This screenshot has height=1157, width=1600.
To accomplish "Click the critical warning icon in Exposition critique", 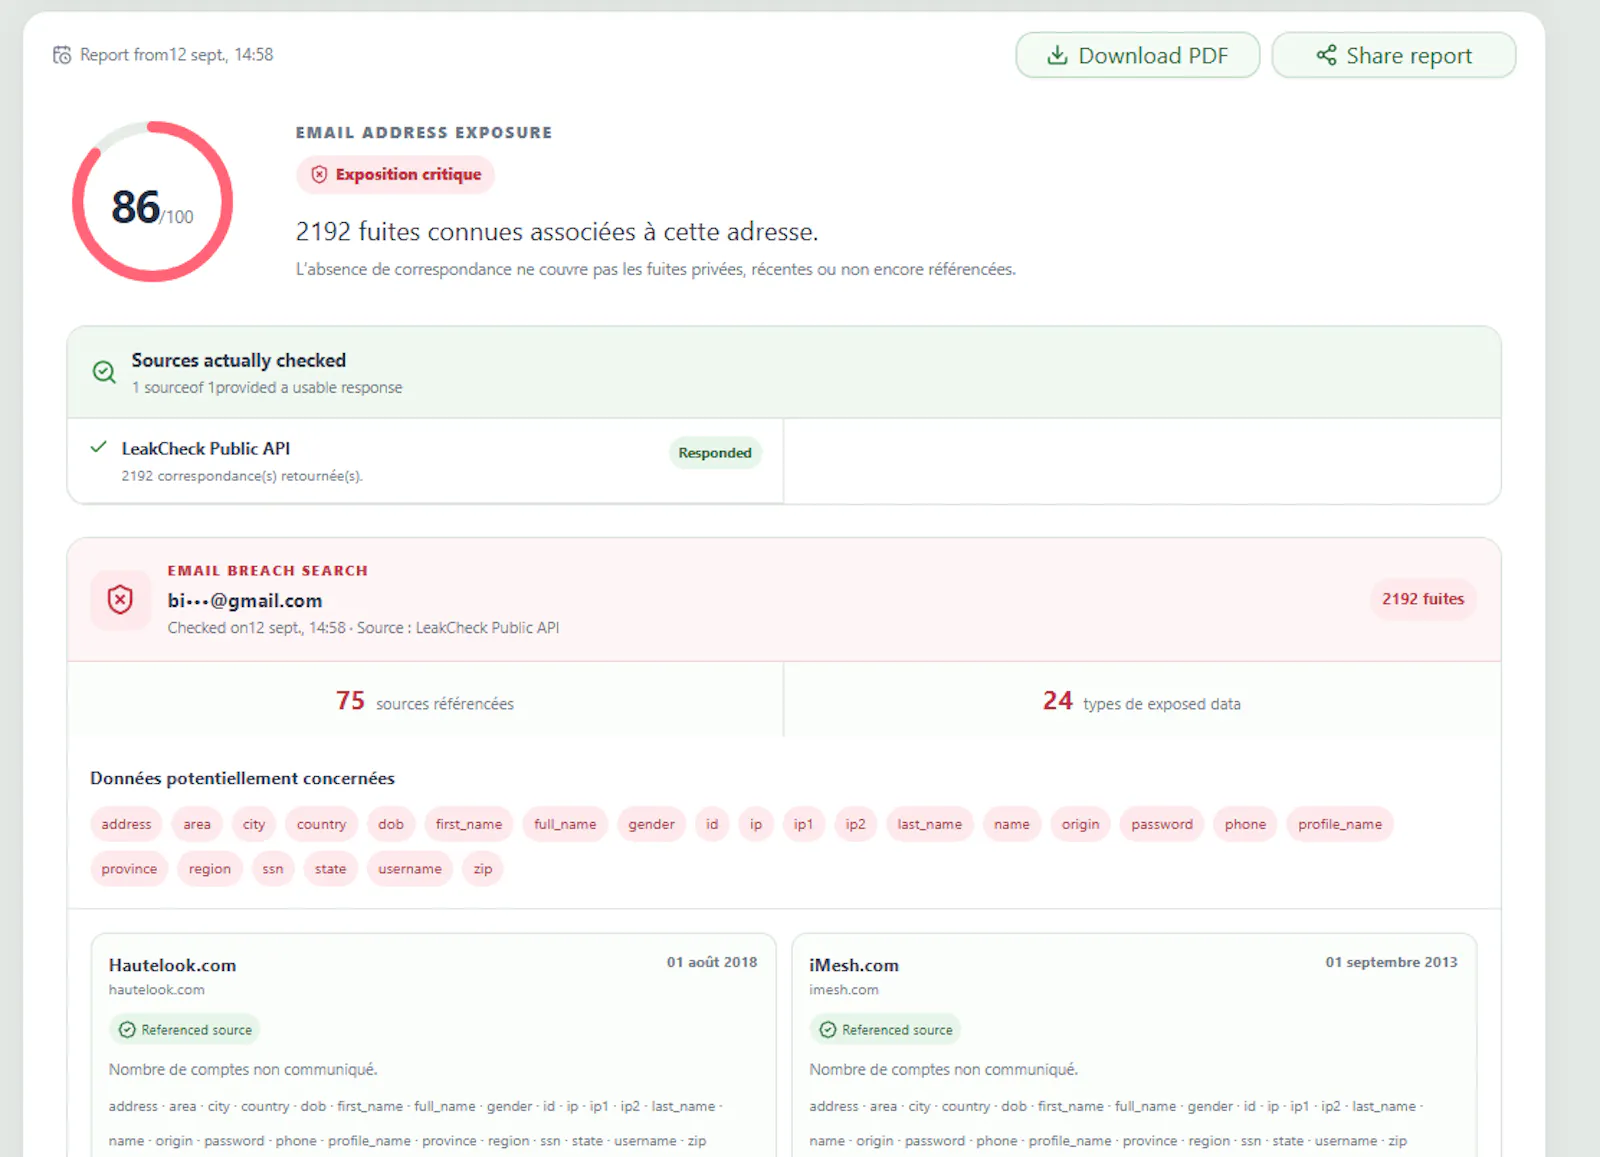I will tap(319, 174).
